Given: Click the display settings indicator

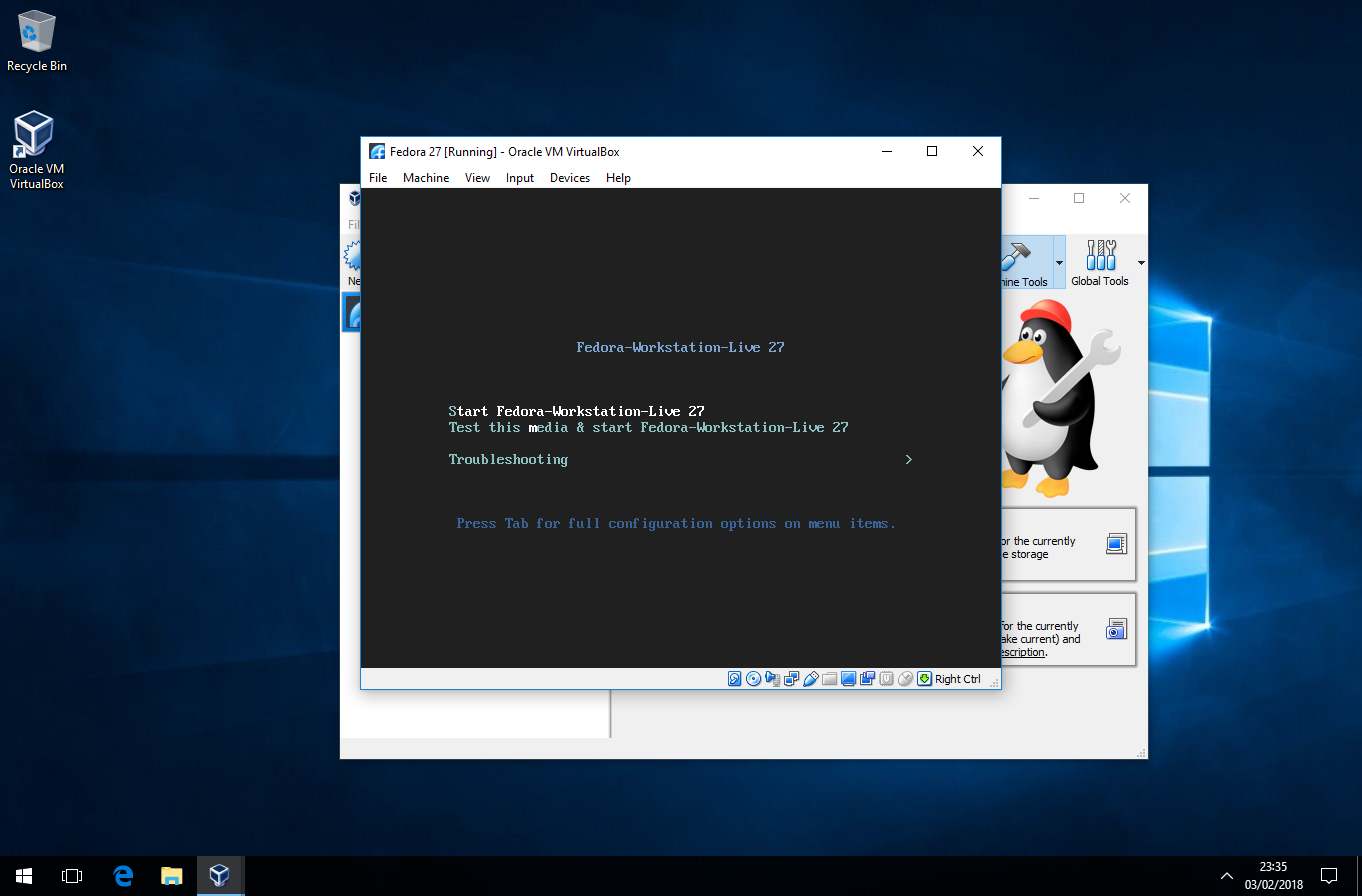Looking at the screenshot, I should 848,679.
